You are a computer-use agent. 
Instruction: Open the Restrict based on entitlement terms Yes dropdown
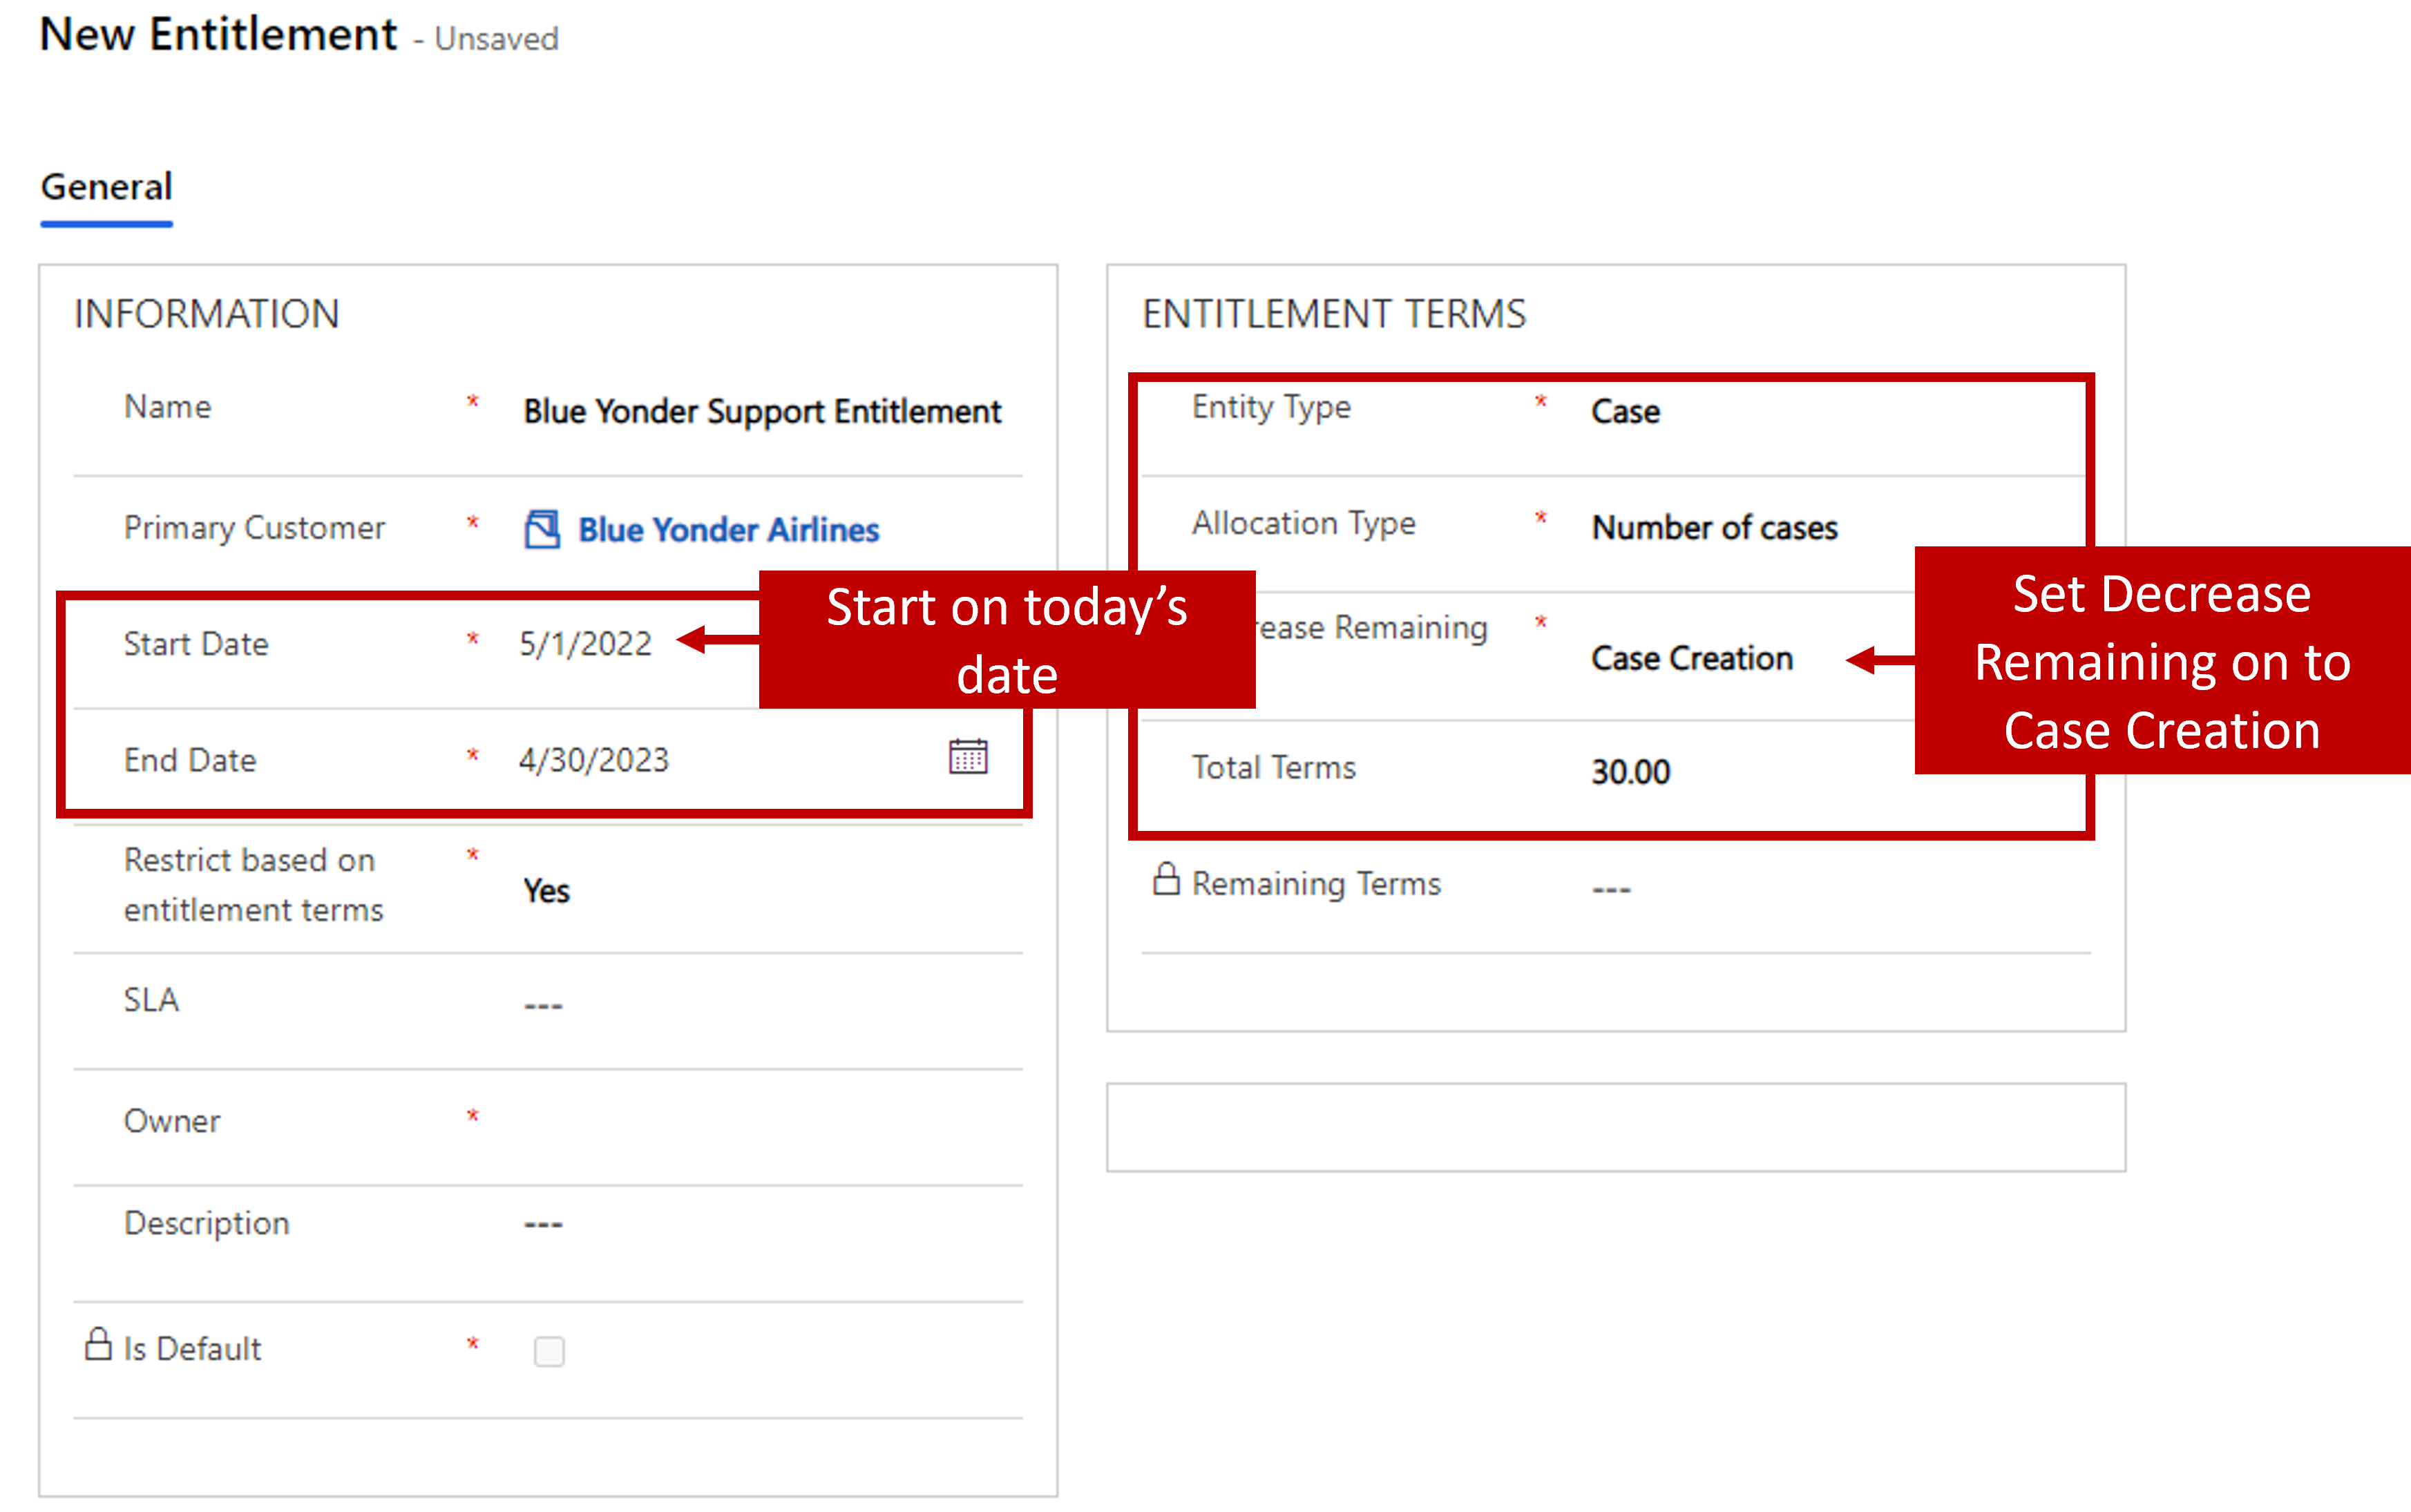coord(546,891)
